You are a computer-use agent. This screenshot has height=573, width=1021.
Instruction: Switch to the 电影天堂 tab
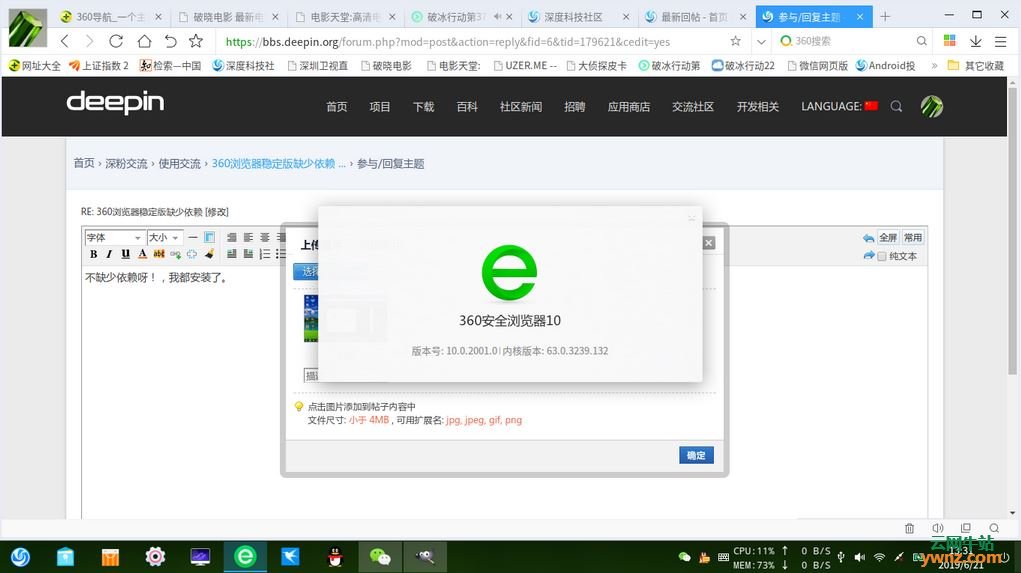345,17
